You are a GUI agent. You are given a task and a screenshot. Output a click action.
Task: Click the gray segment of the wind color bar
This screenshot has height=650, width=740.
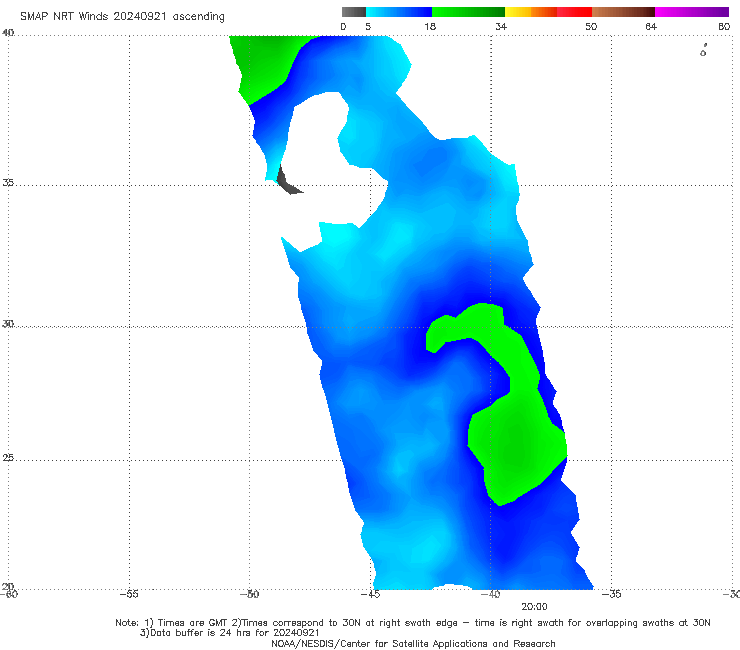click(x=354, y=12)
